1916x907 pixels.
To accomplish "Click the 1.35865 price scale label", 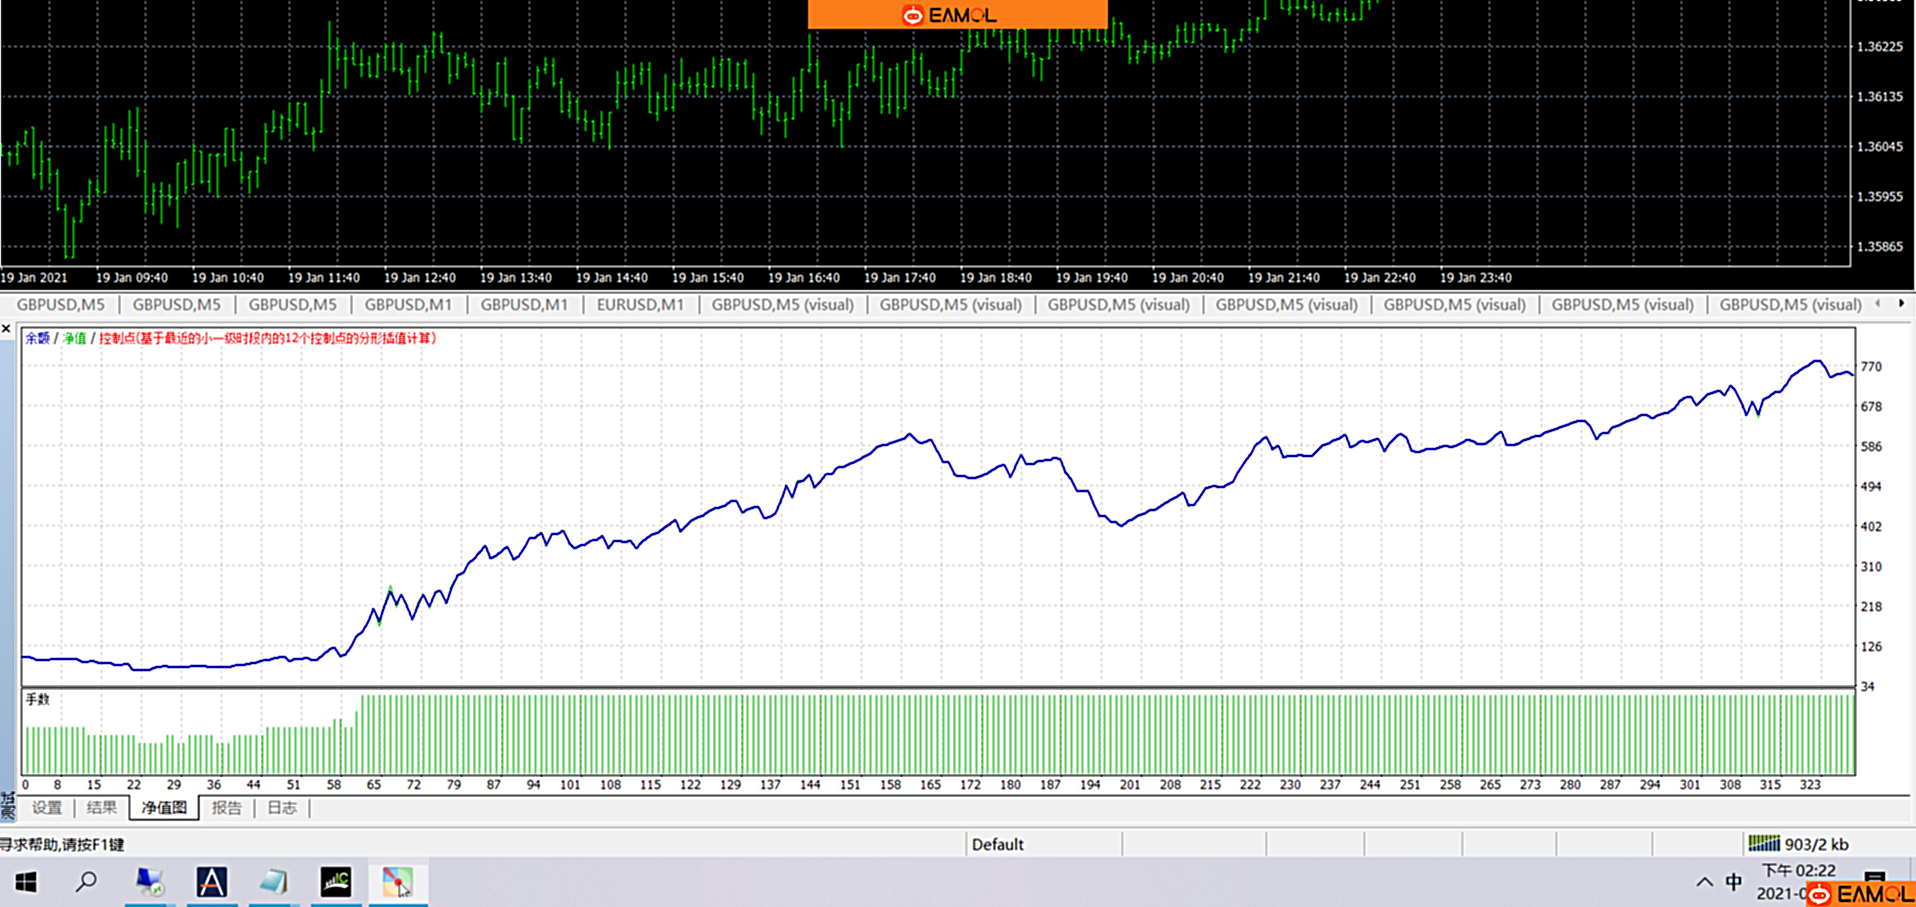I will (1879, 247).
